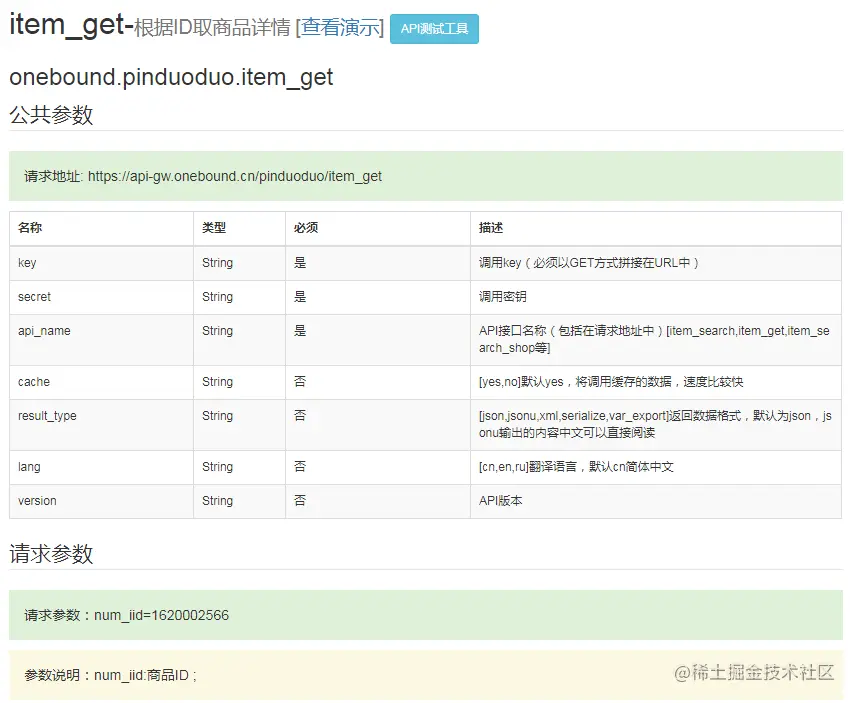Click 是 in the key row
The image size is (855, 703).
(300, 263)
